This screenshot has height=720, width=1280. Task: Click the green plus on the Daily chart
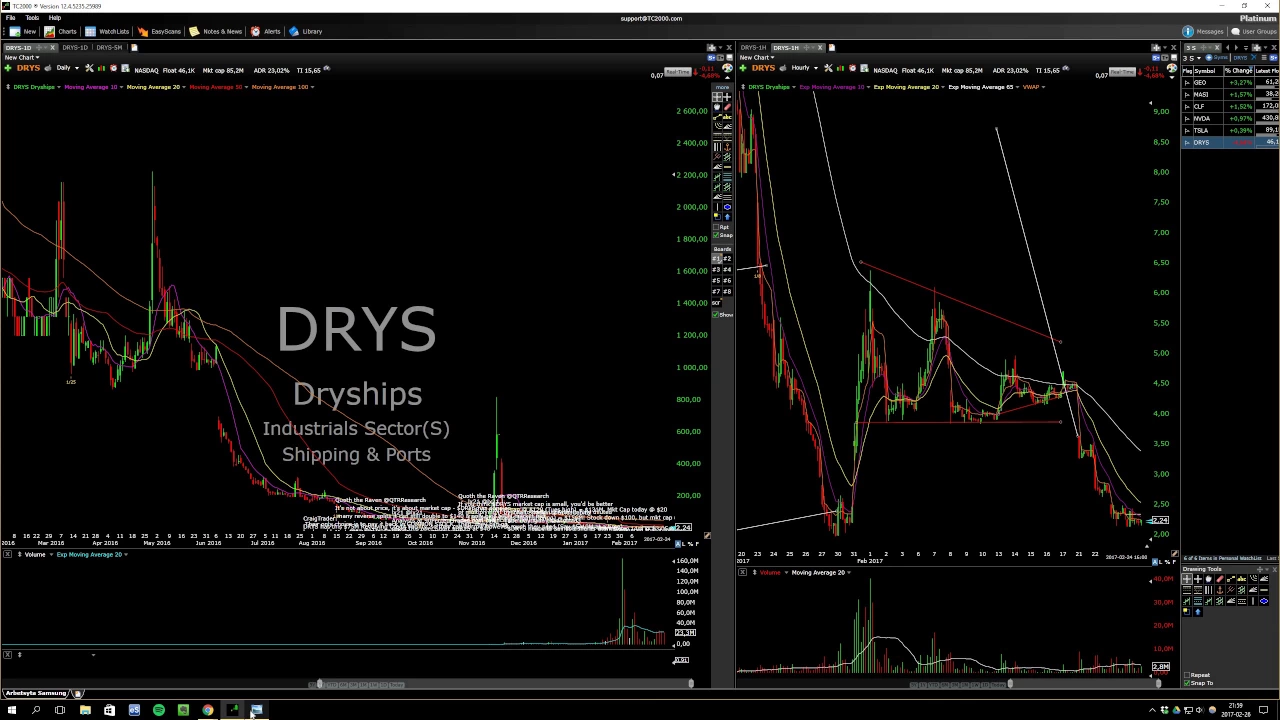[8, 68]
